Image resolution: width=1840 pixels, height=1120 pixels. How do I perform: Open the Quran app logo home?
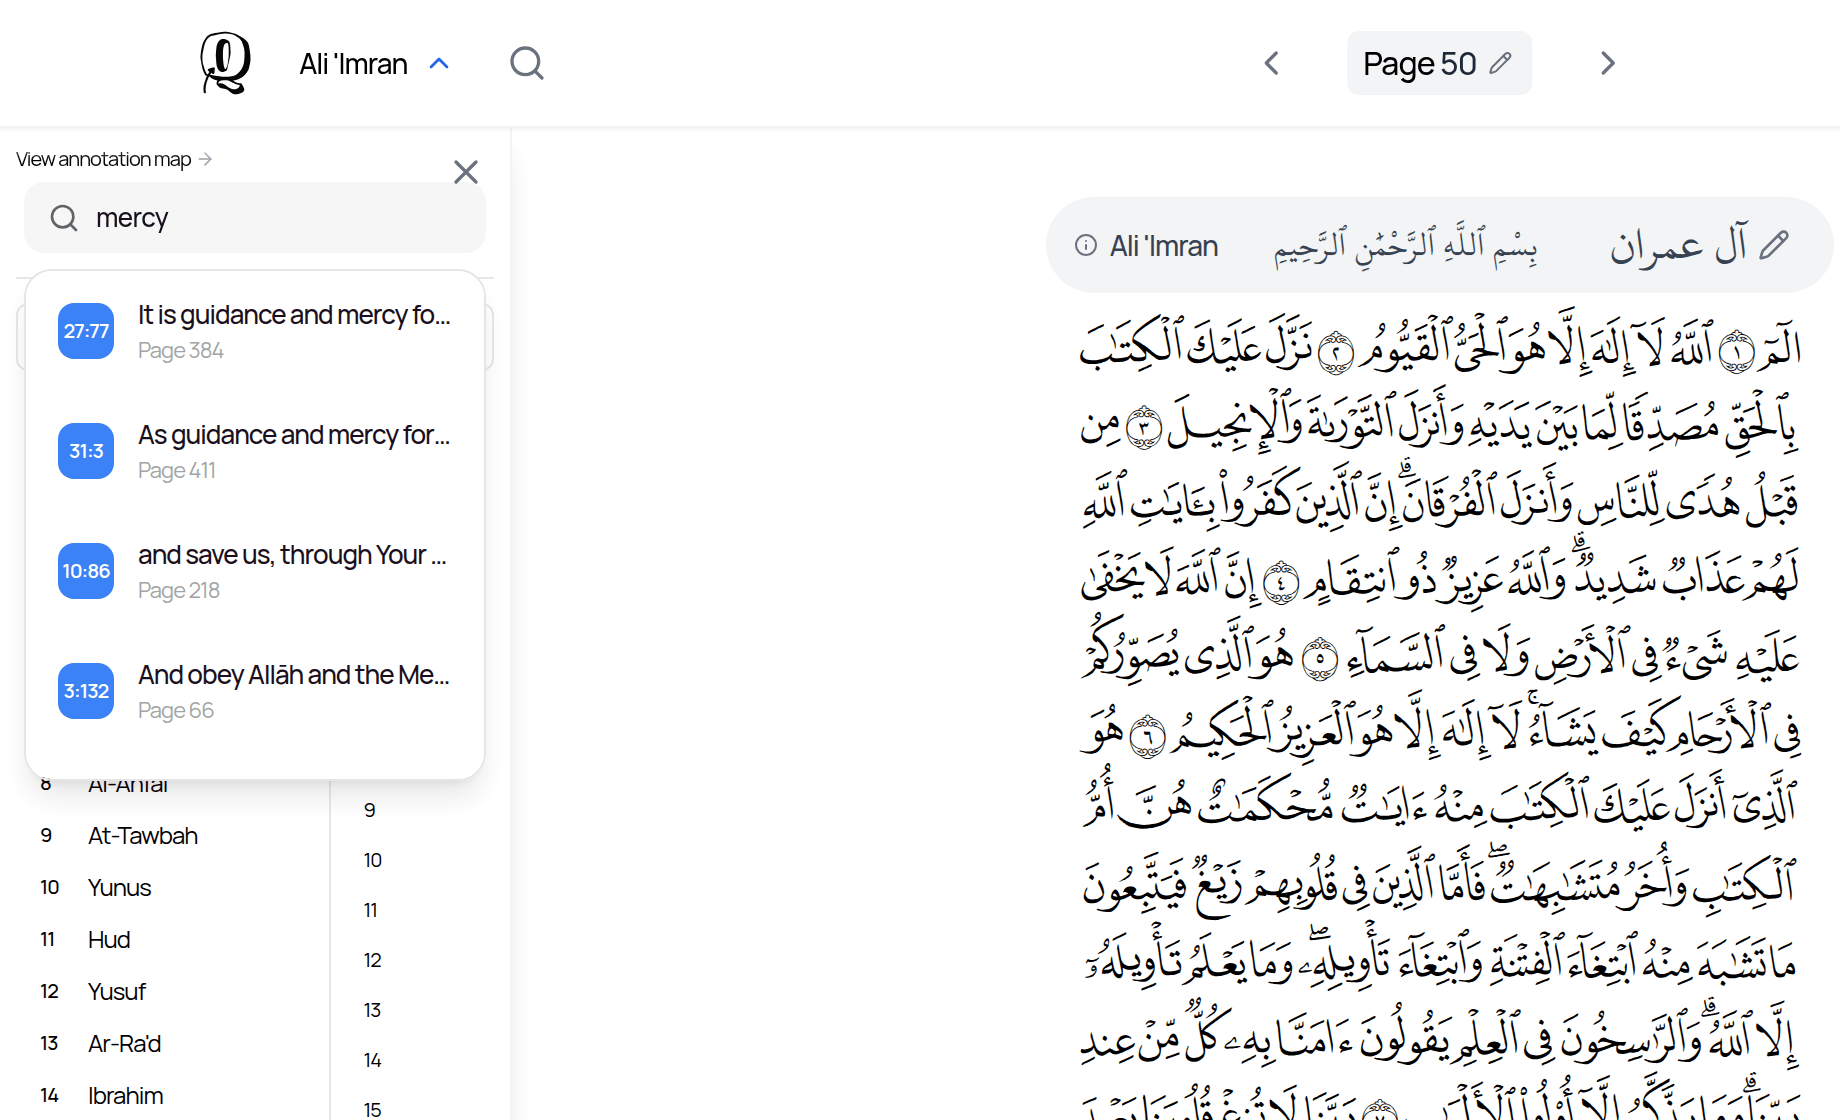(x=225, y=63)
